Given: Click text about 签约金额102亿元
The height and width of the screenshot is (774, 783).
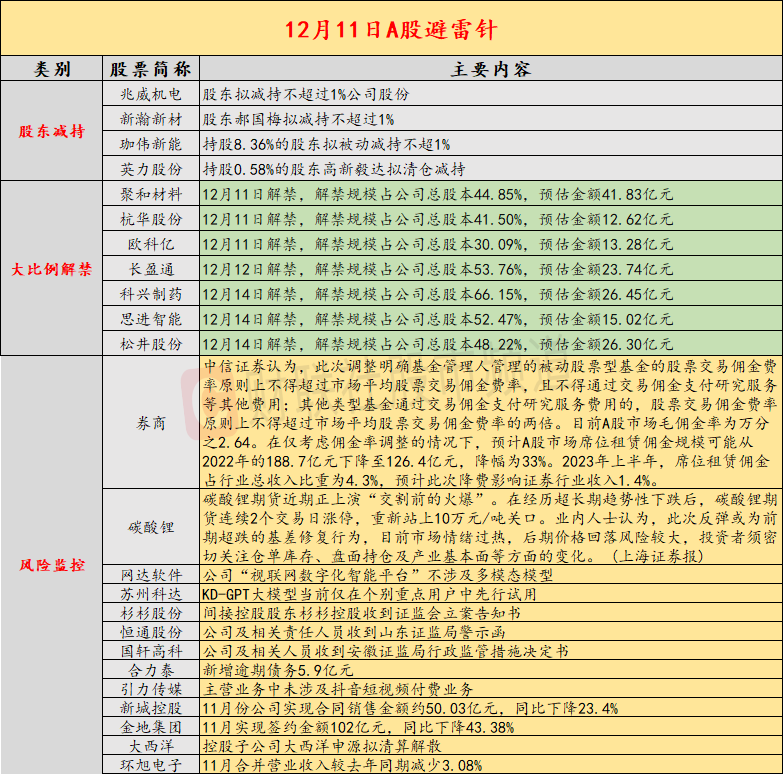Looking at the screenshot, I should (358, 727).
